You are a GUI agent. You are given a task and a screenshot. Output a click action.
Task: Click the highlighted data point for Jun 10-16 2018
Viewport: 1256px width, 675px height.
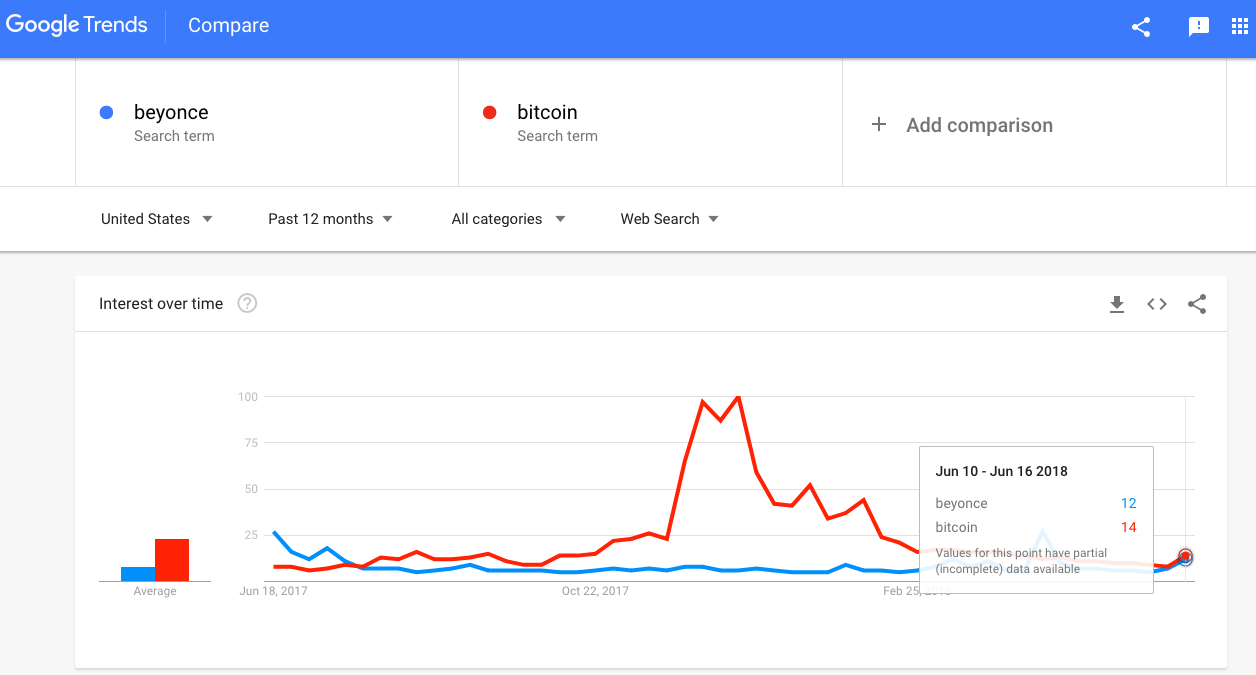click(1185, 557)
